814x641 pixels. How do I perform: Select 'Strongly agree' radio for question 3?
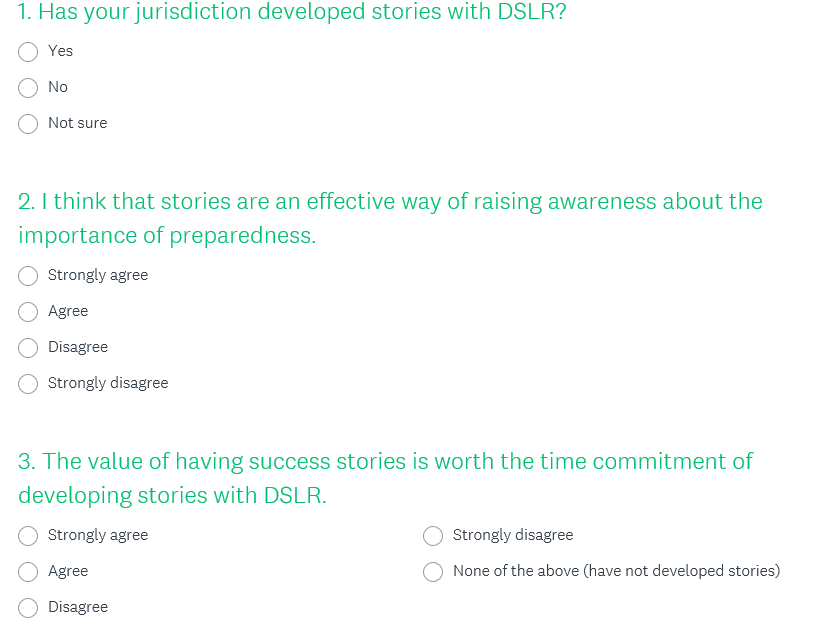tap(29, 535)
